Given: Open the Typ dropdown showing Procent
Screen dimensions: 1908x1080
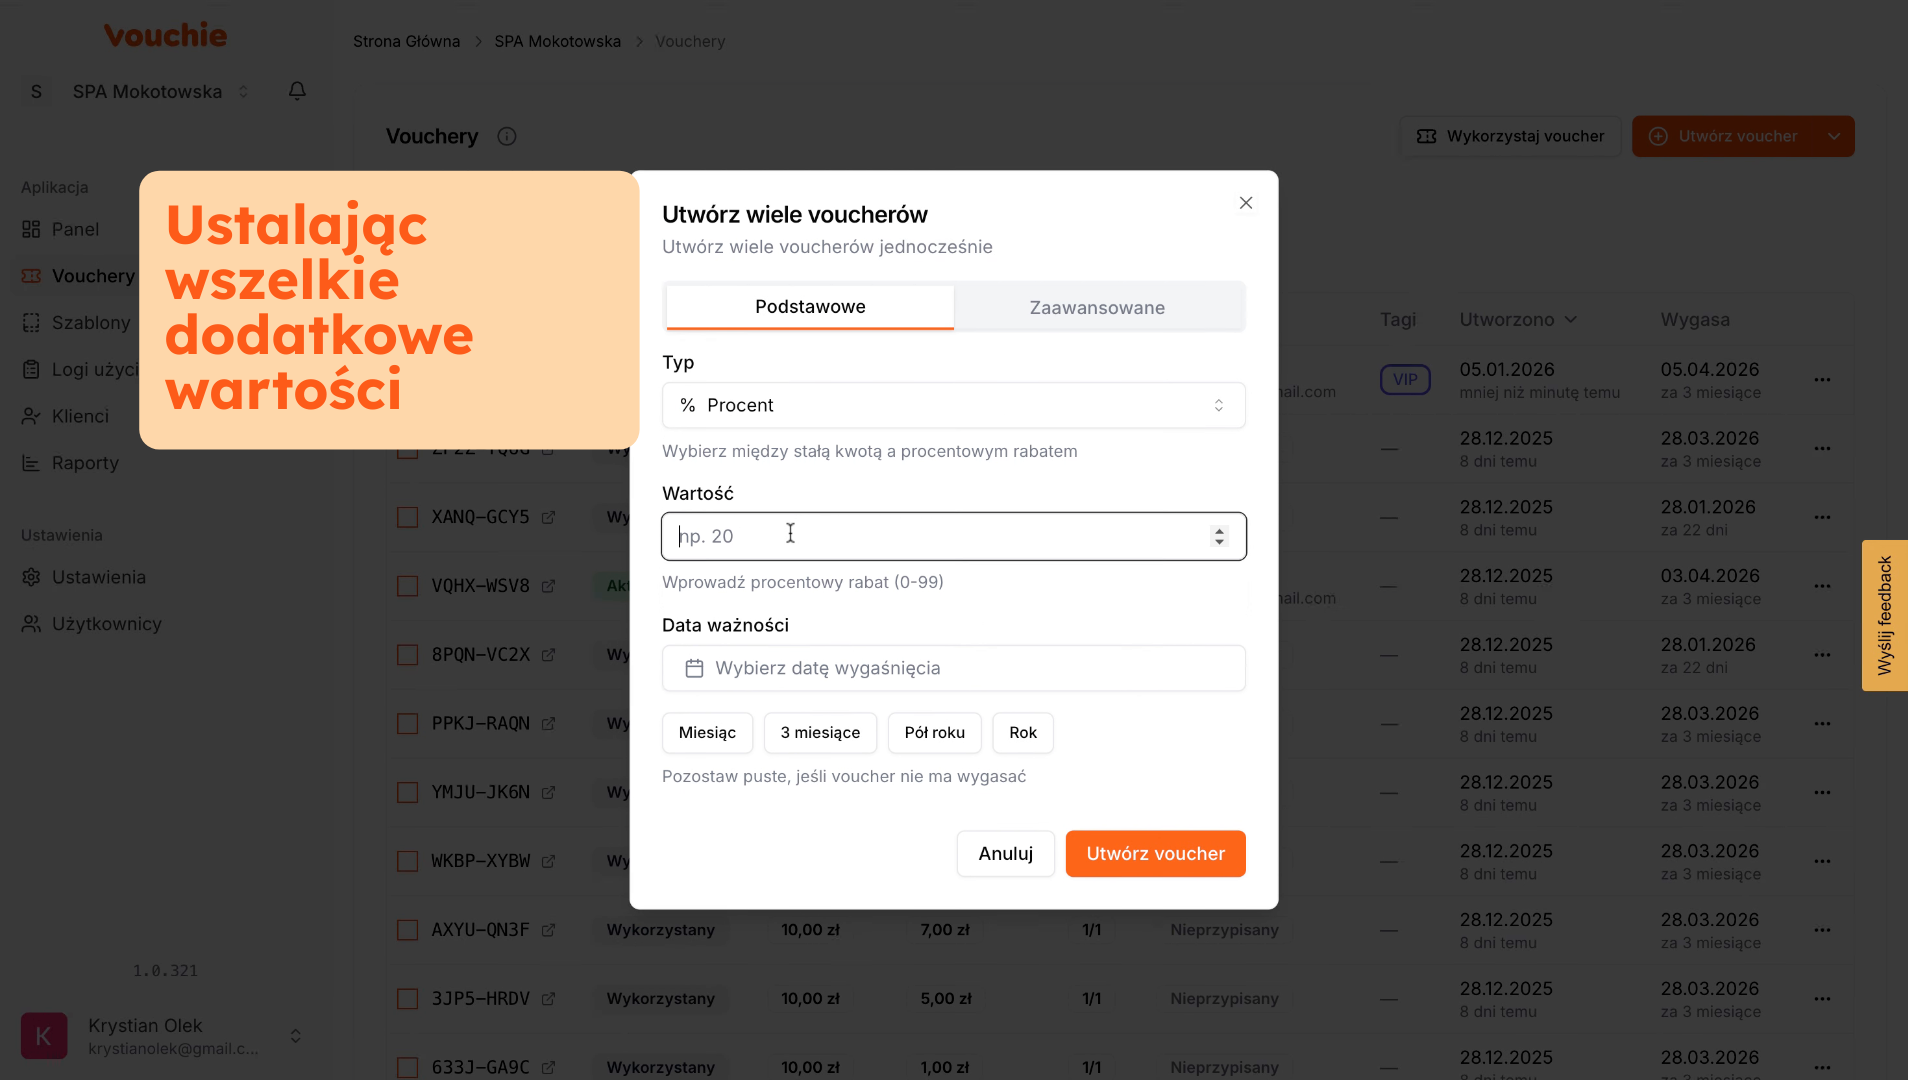Looking at the screenshot, I should point(953,405).
